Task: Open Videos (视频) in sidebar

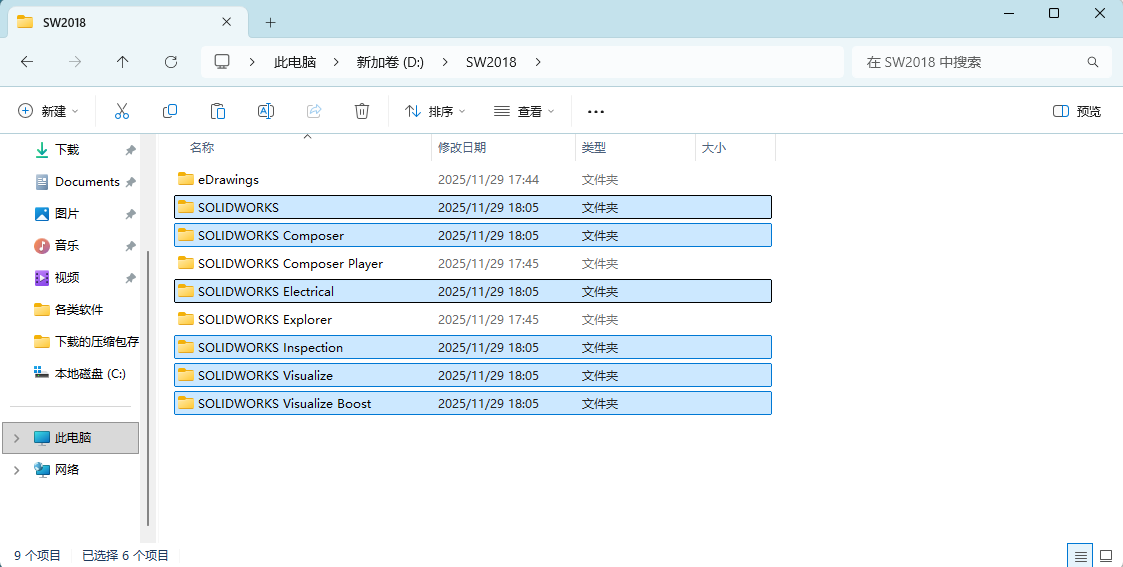Action: (x=67, y=278)
